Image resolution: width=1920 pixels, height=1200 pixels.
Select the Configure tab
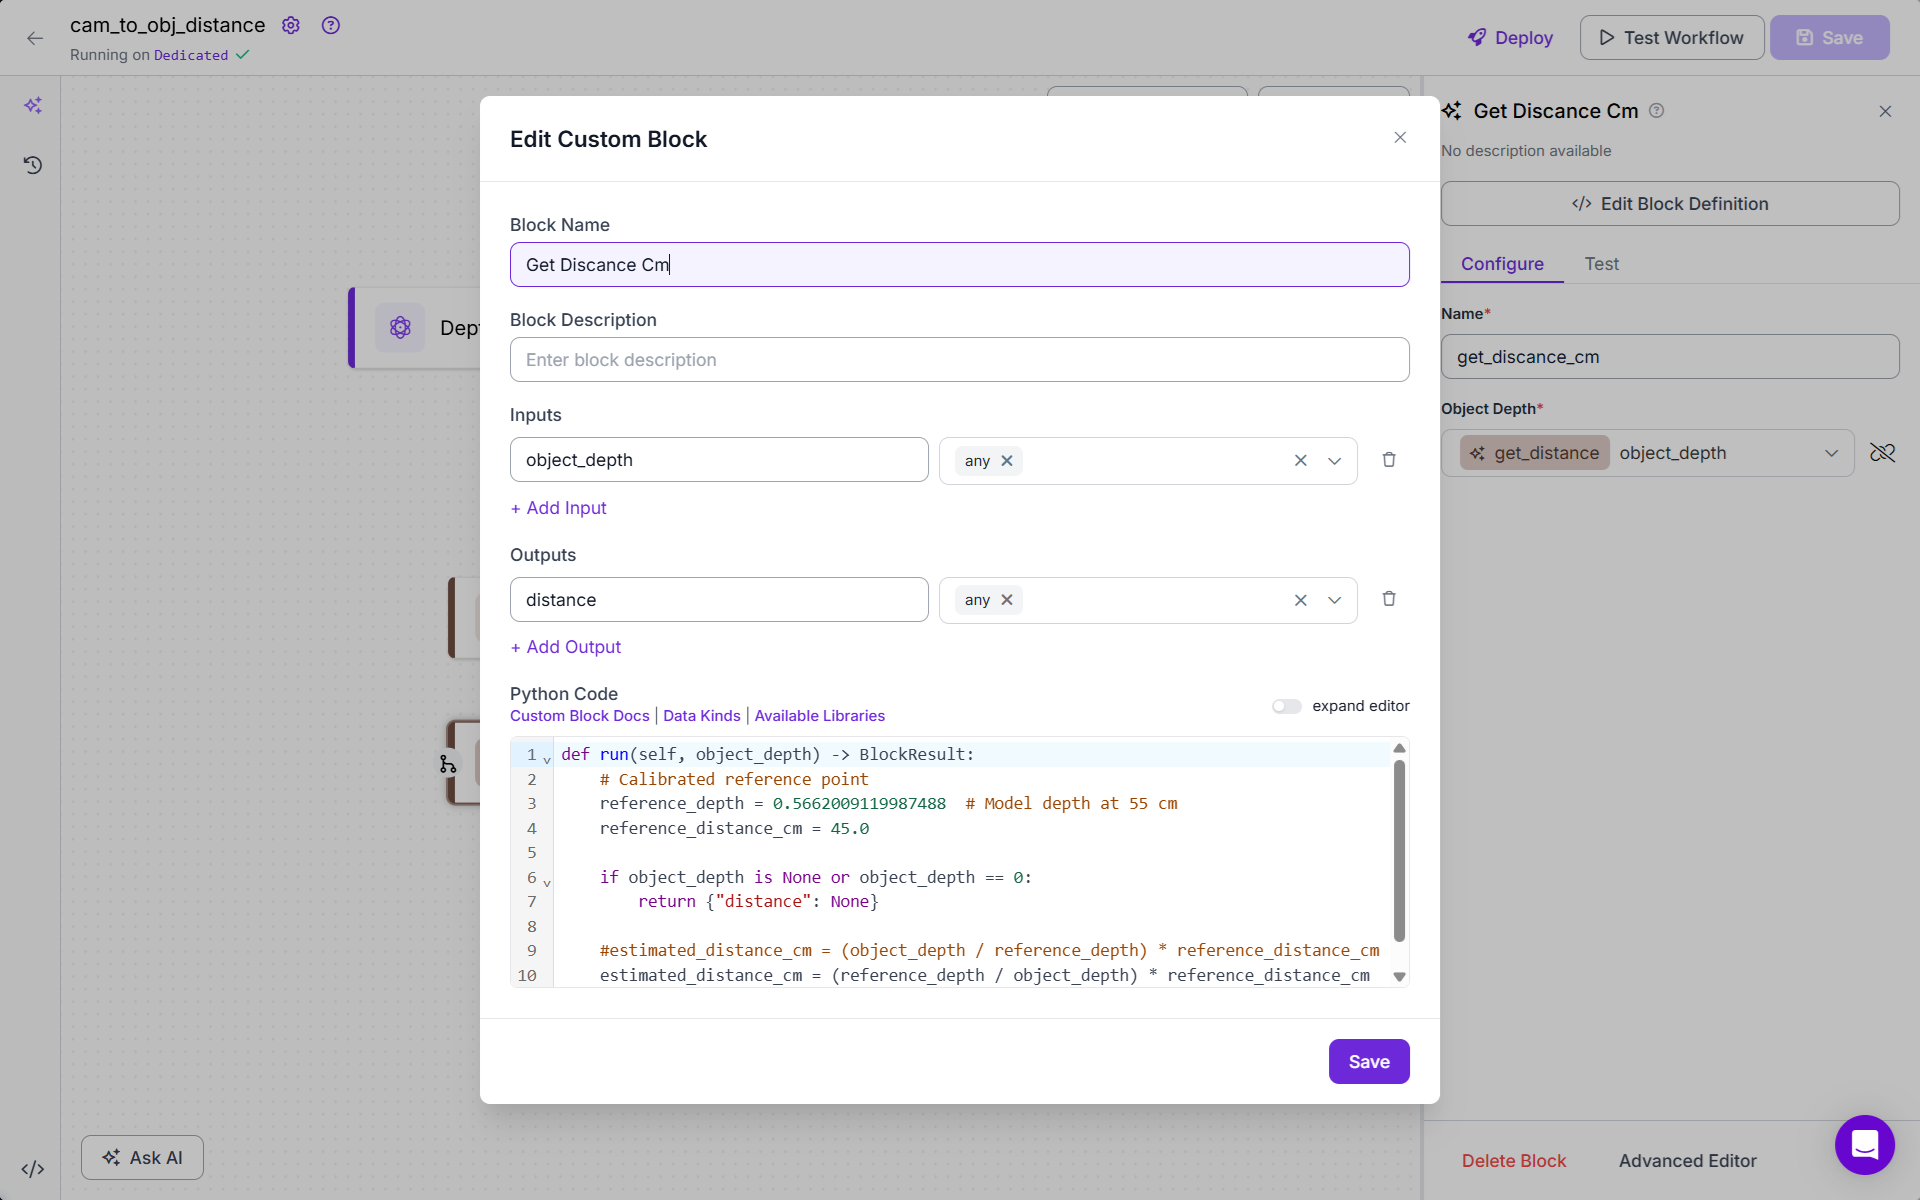click(x=1502, y=264)
